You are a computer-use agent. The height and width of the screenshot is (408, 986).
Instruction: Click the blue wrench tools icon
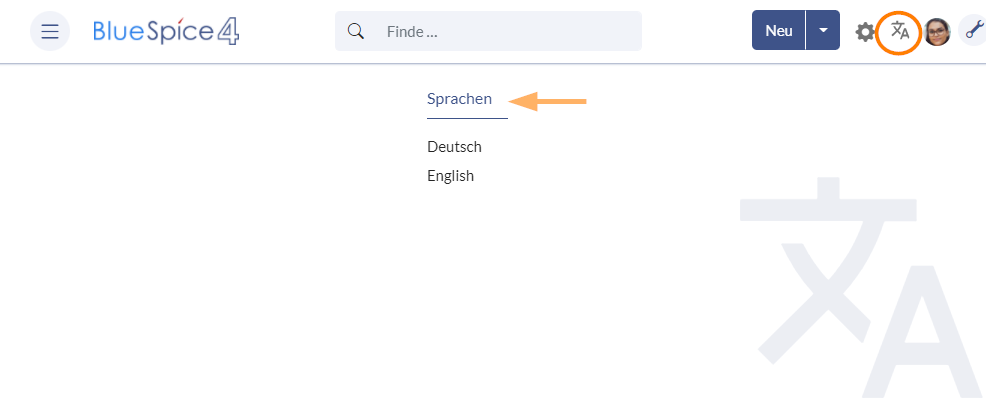pyautogui.click(x=974, y=30)
